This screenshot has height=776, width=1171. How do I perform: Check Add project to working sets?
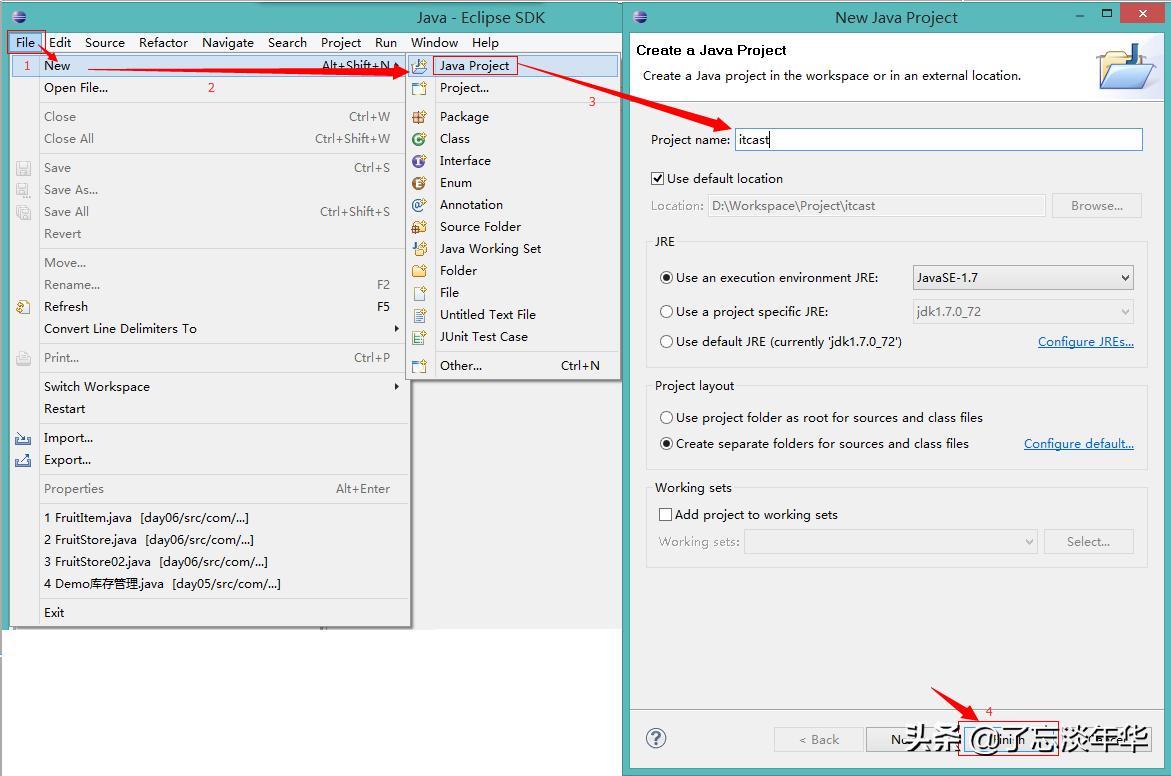pos(665,515)
